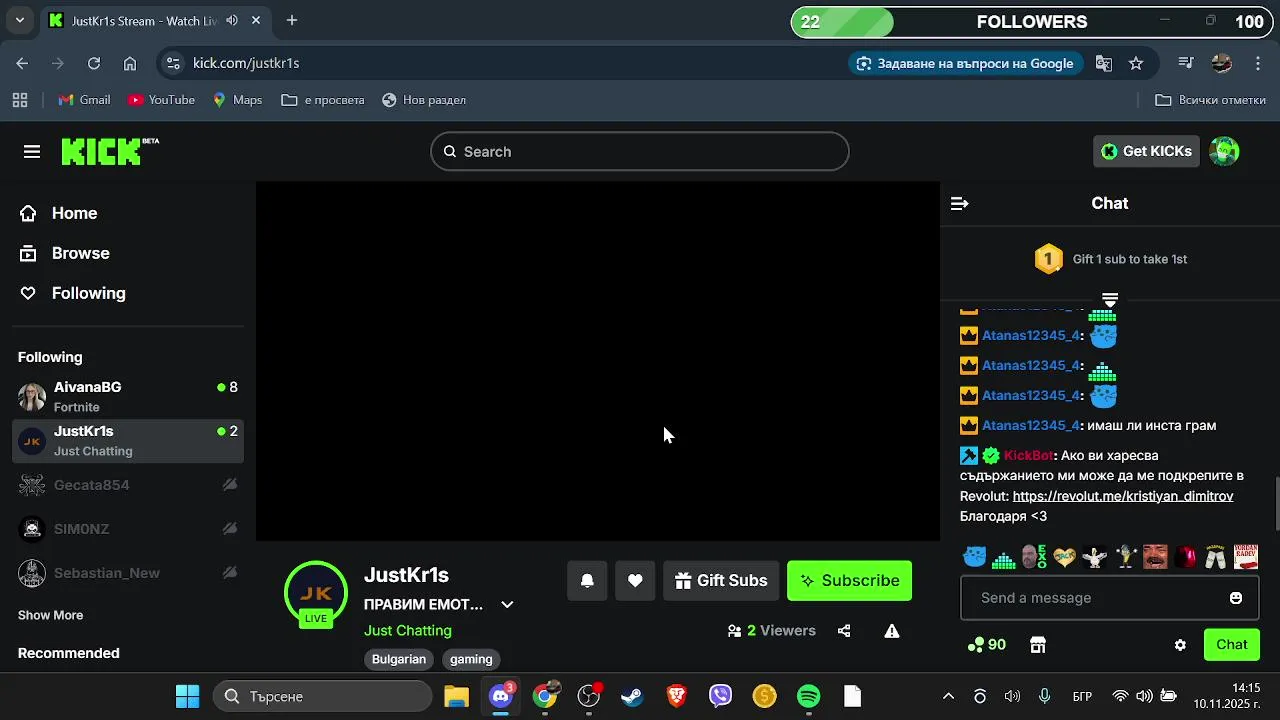This screenshot has width=1280, height=720.
Task: Click Get KICKs button
Action: [x=1146, y=151]
